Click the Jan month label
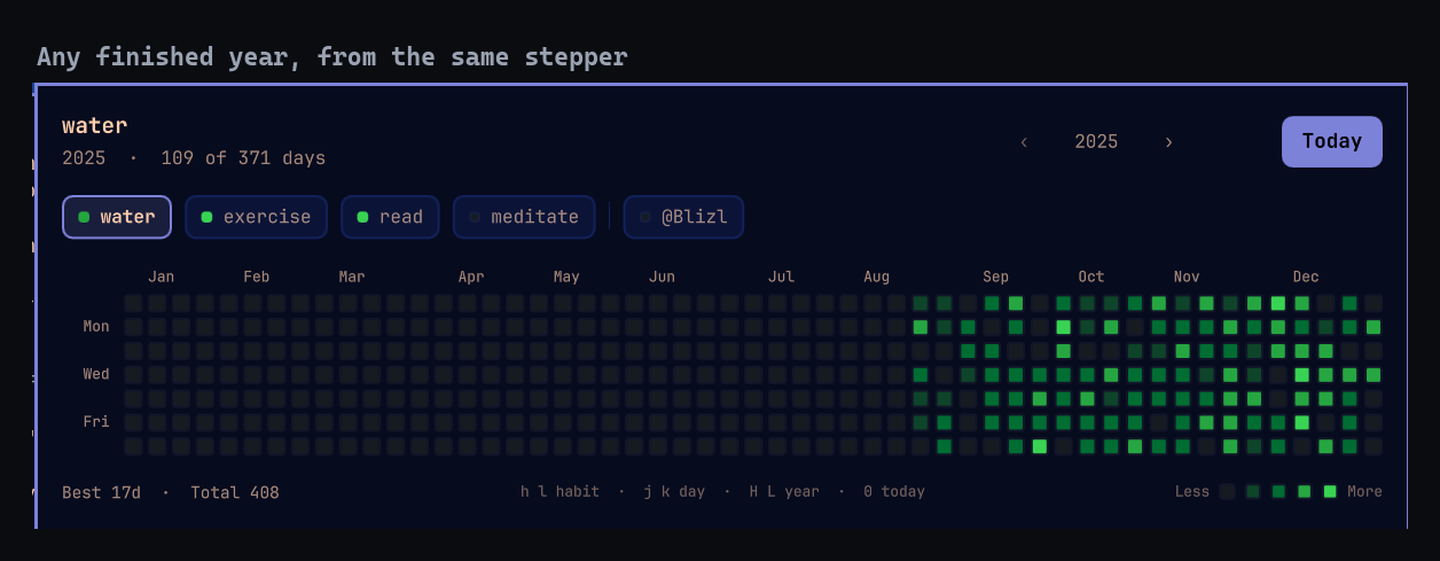This screenshot has height=561, width=1440. [161, 277]
